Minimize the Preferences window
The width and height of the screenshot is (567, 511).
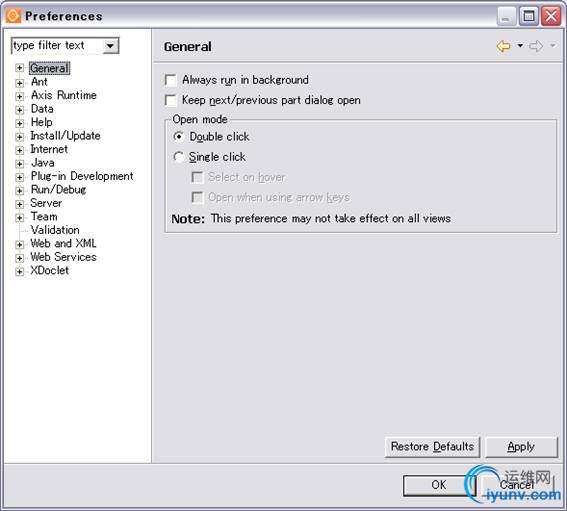(x=506, y=16)
